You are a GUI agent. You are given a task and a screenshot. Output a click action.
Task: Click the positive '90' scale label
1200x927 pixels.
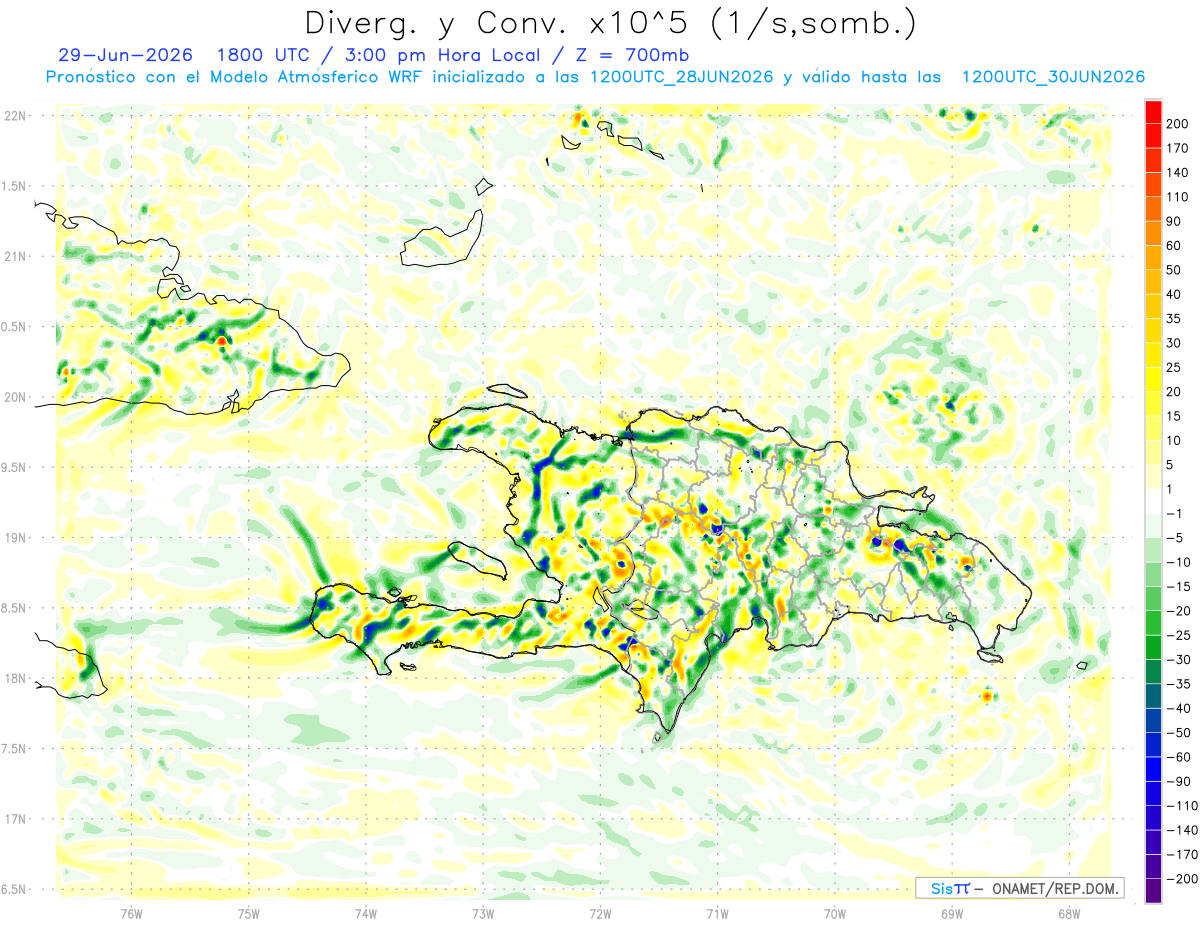click(x=1174, y=221)
